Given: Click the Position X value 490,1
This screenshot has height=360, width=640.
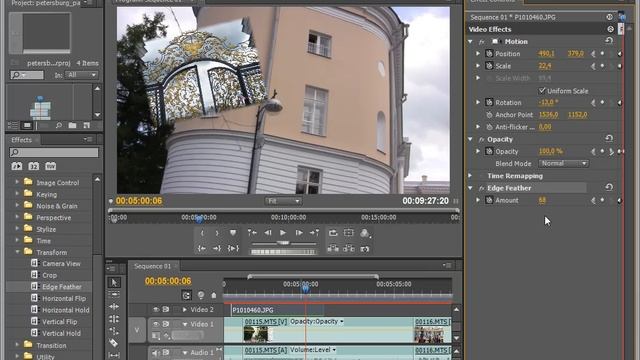Looking at the screenshot, I should 547,53.
